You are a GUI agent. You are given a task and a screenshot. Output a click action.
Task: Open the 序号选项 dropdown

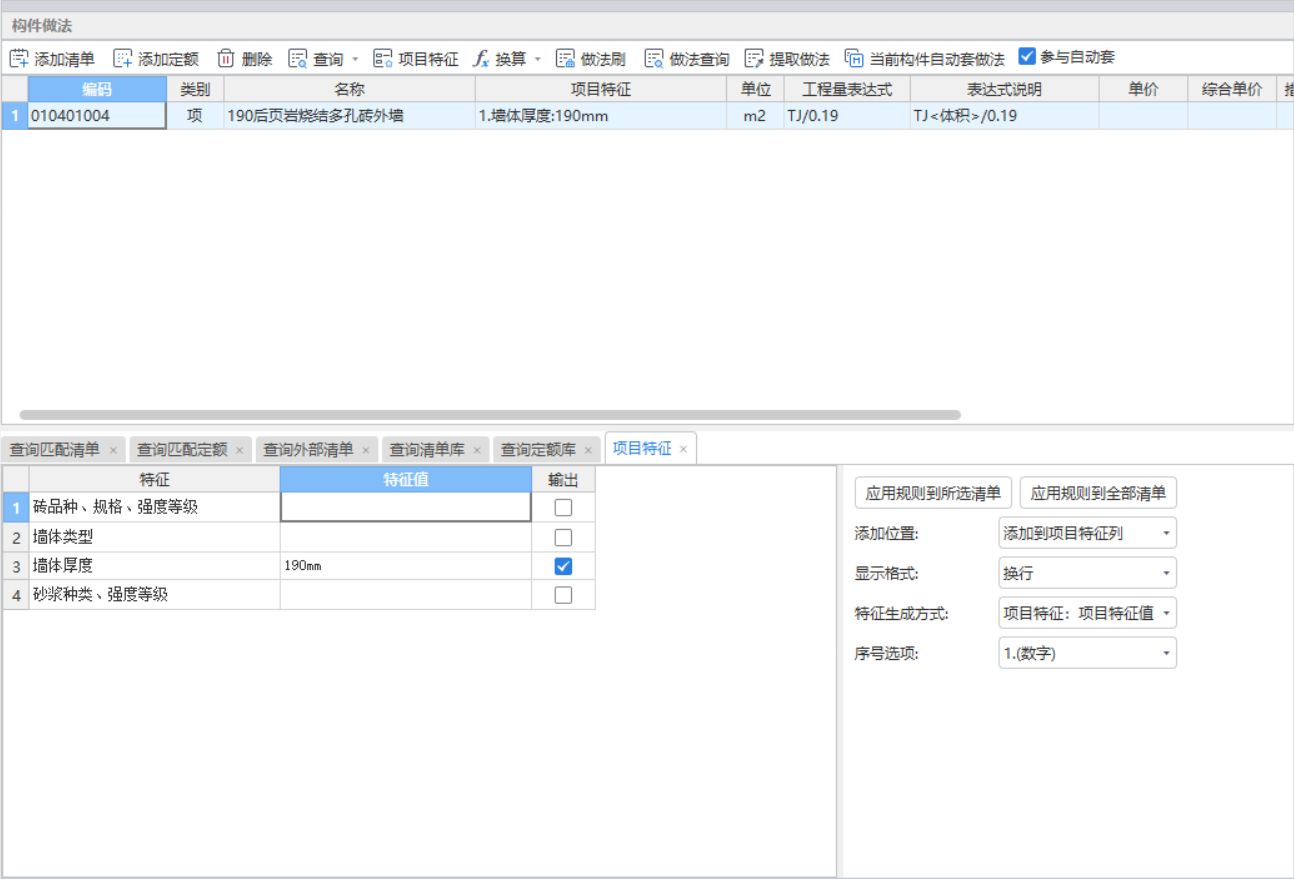[1087, 653]
